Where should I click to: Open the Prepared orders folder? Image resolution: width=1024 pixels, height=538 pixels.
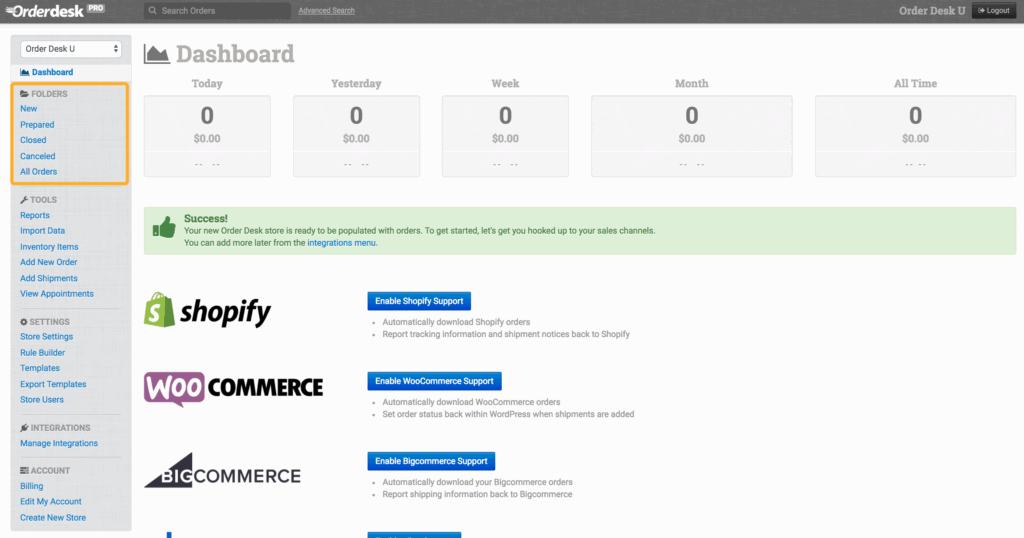(37, 125)
